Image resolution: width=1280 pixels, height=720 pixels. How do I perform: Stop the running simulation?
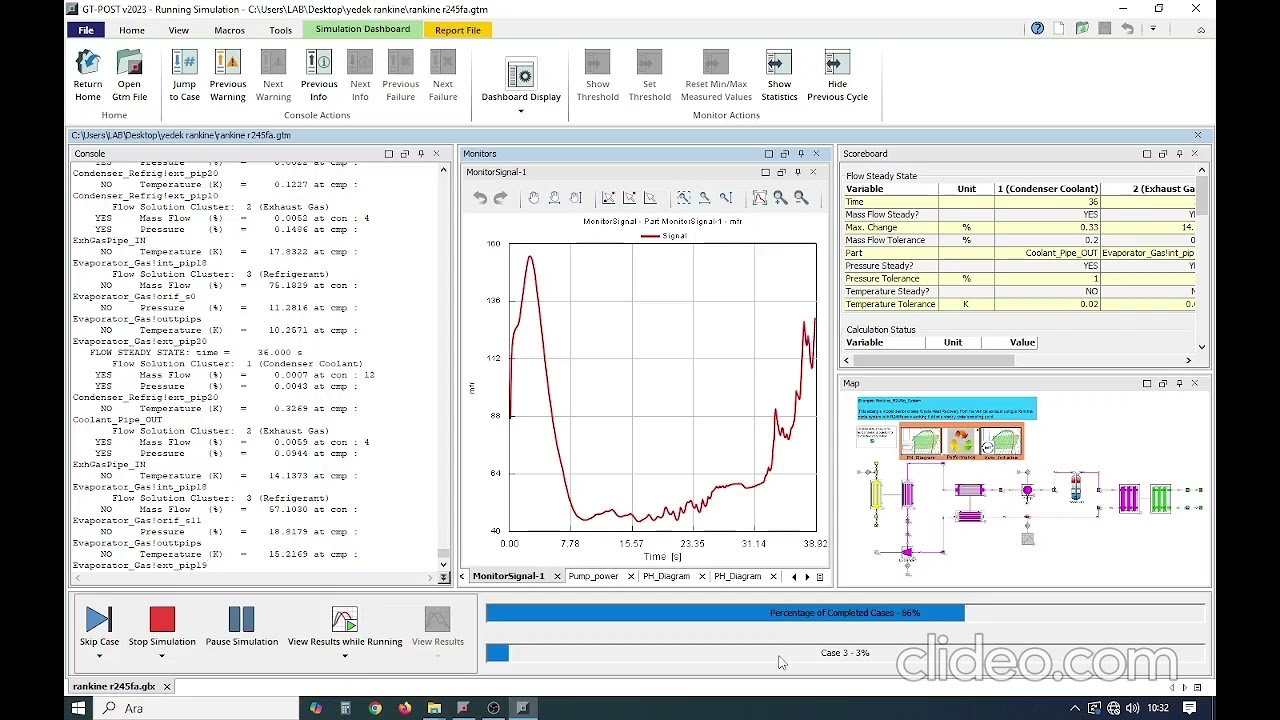click(162, 627)
